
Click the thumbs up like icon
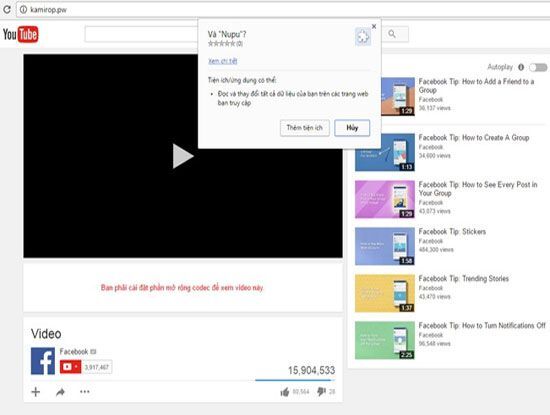pos(285,392)
